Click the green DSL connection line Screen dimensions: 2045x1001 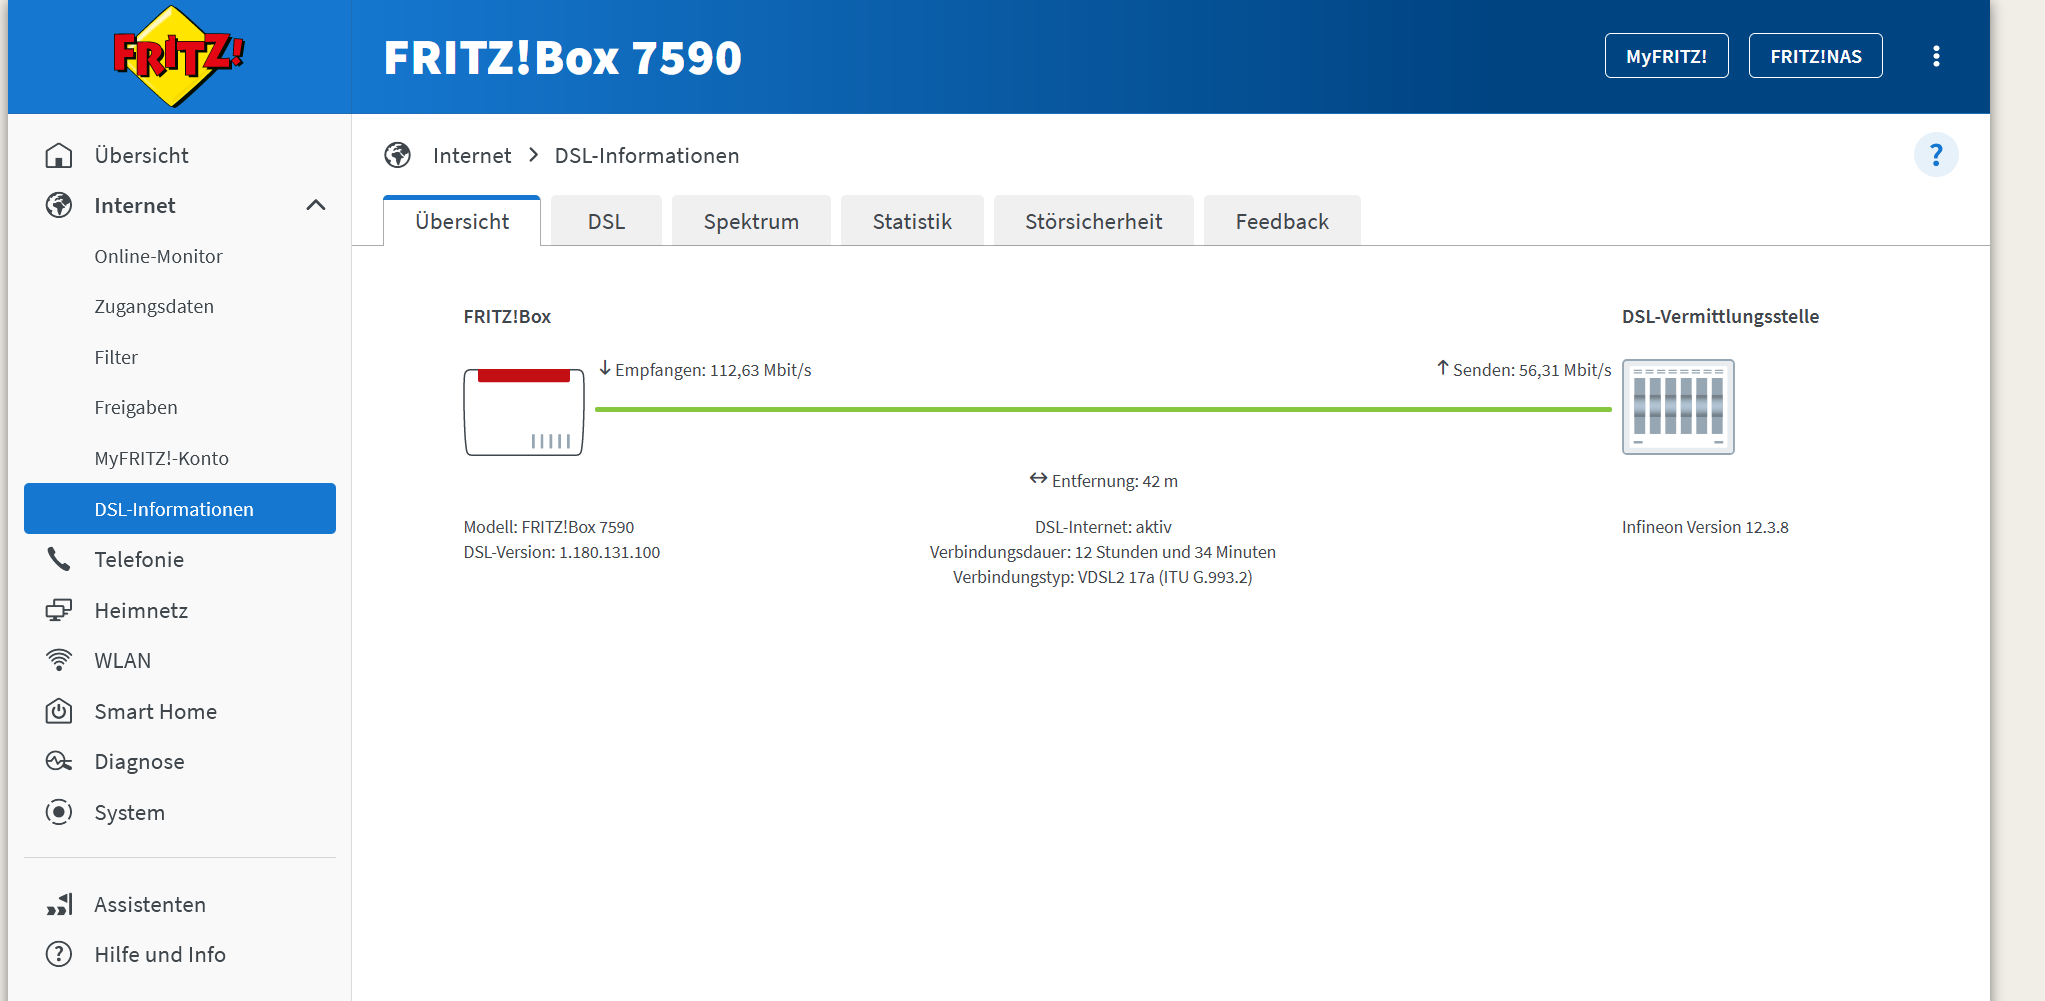tap(1103, 409)
